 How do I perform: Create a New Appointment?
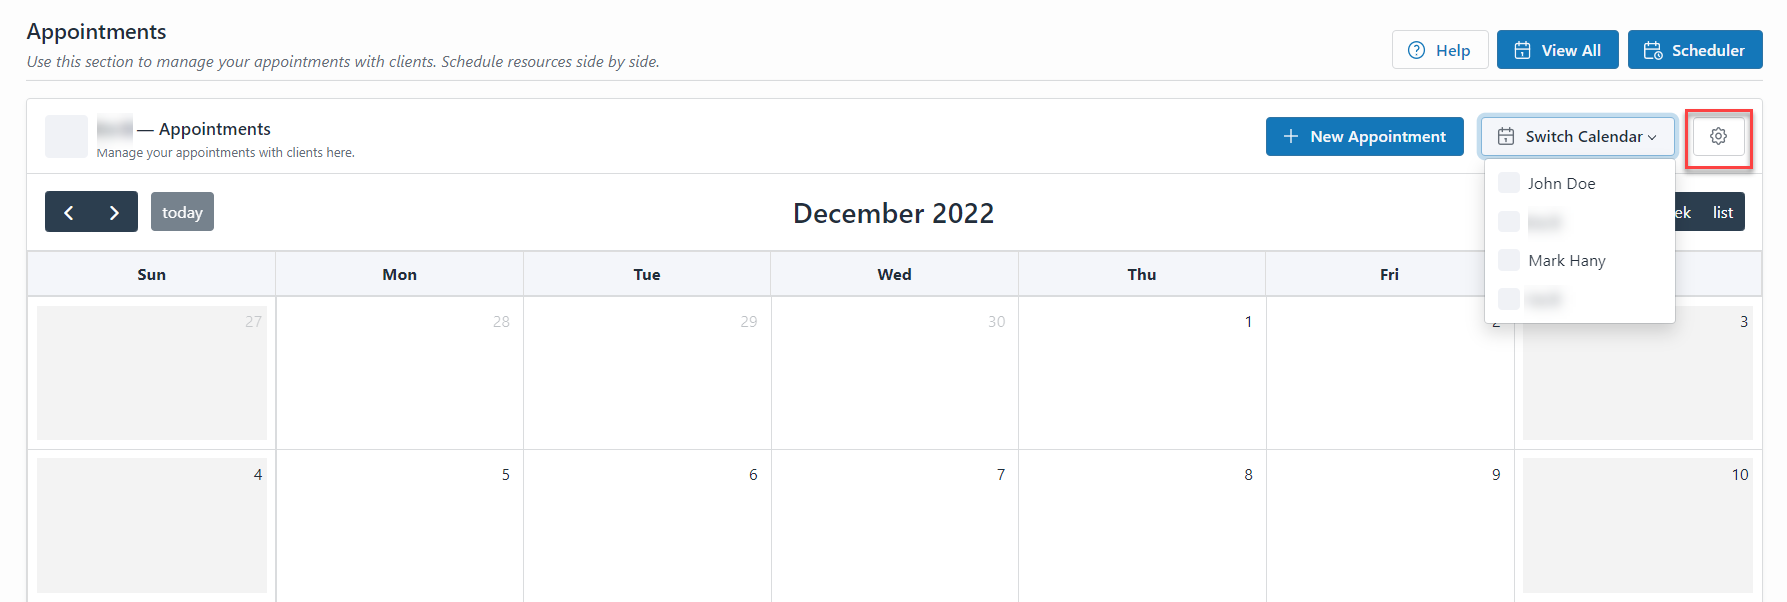(x=1364, y=136)
